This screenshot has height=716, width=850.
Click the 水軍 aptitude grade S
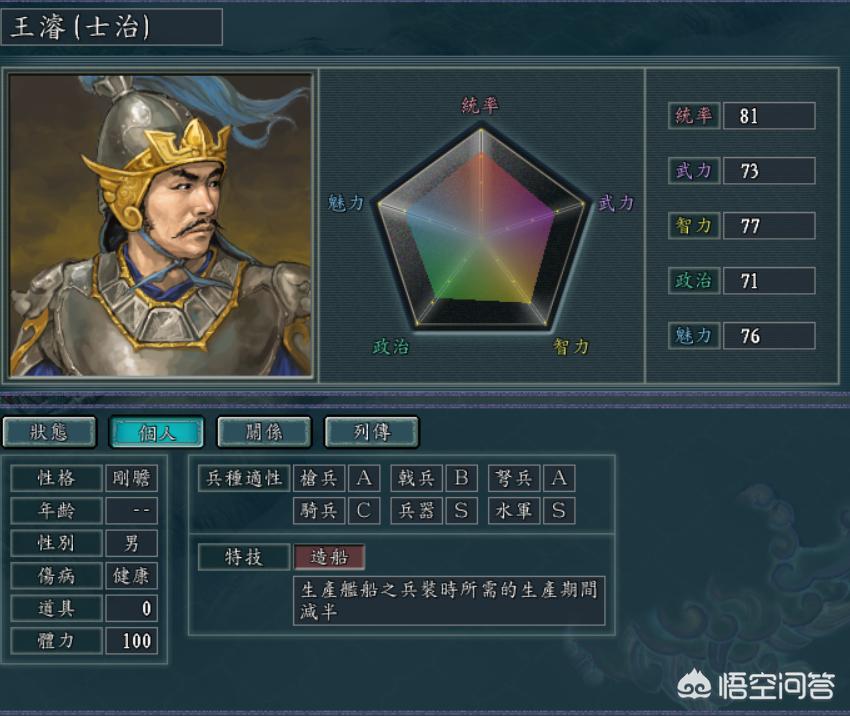pyautogui.click(x=559, y=511)
